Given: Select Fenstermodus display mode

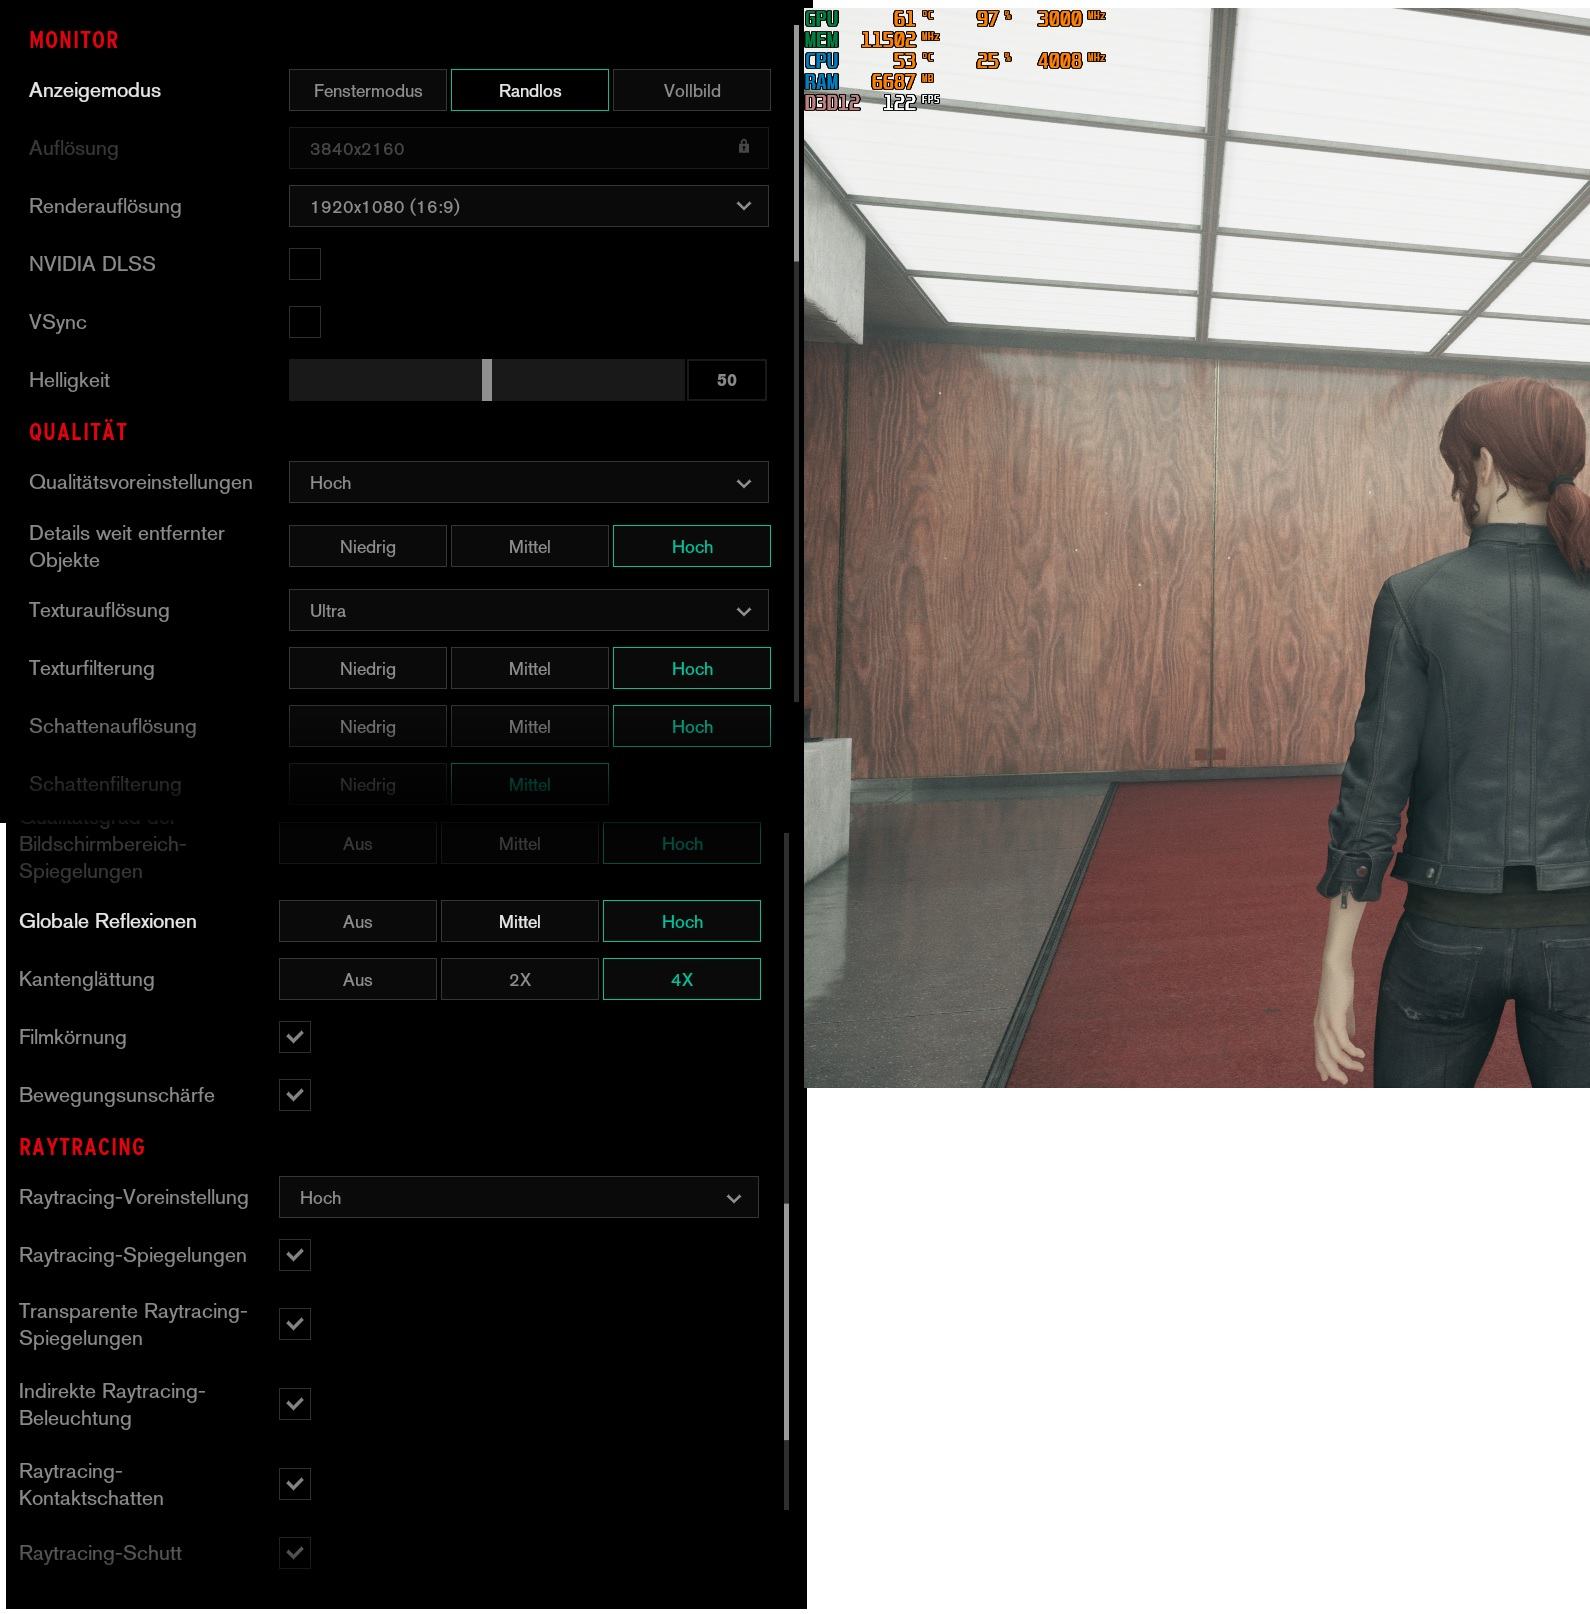Looking at the screenshot, I should point(368,90).
